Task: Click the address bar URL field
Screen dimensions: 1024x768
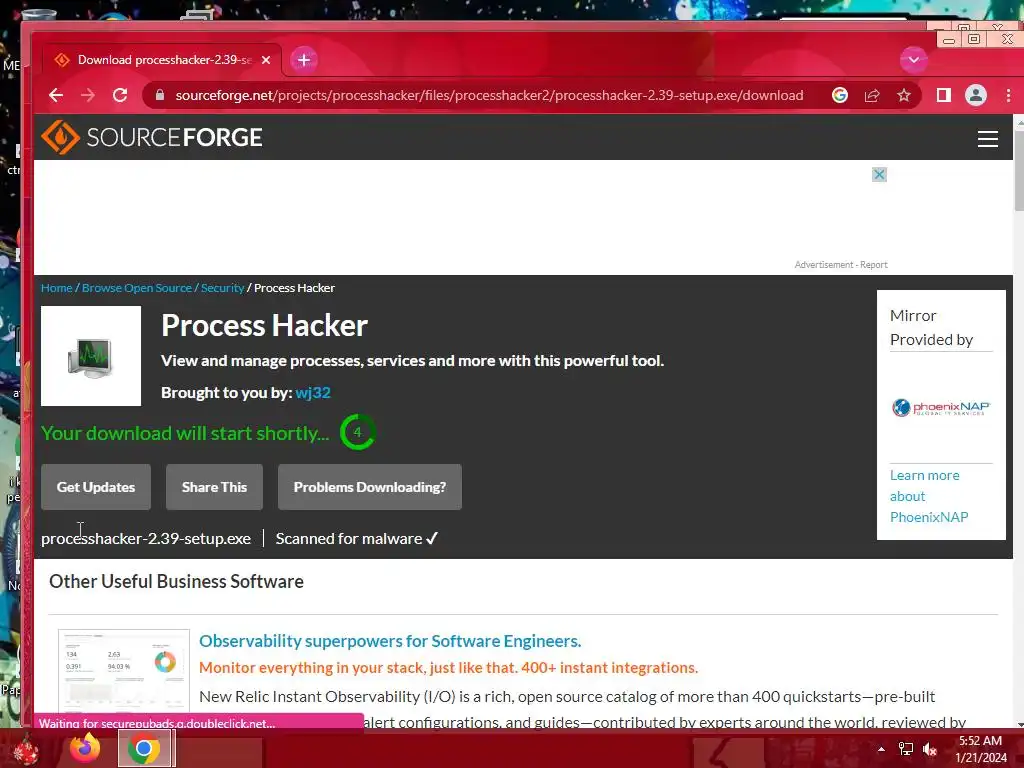Action: [489, 95]
